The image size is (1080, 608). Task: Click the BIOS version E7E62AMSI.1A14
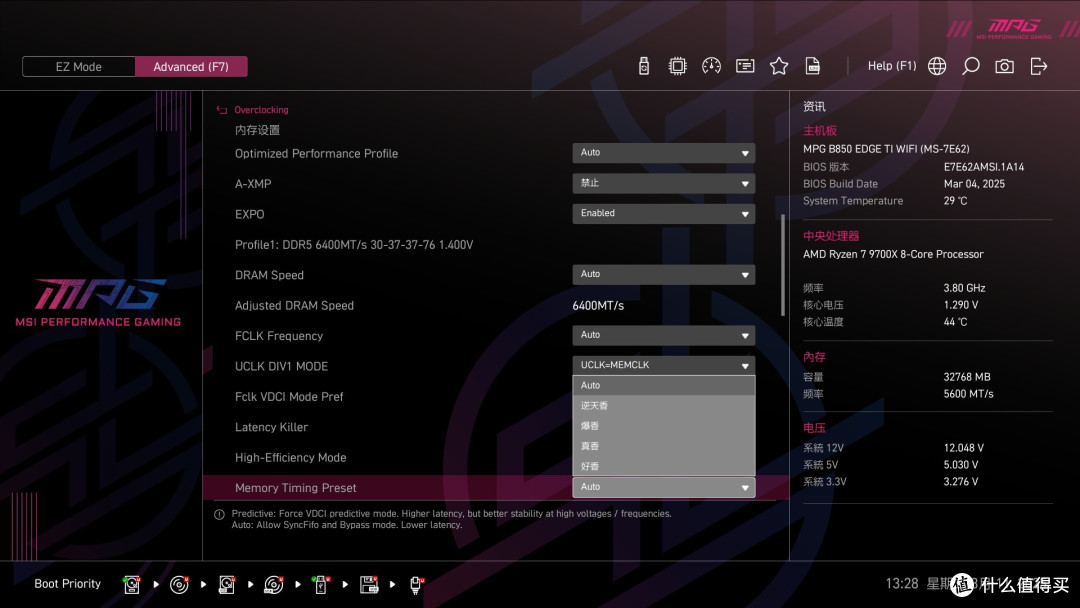(984, 167)
